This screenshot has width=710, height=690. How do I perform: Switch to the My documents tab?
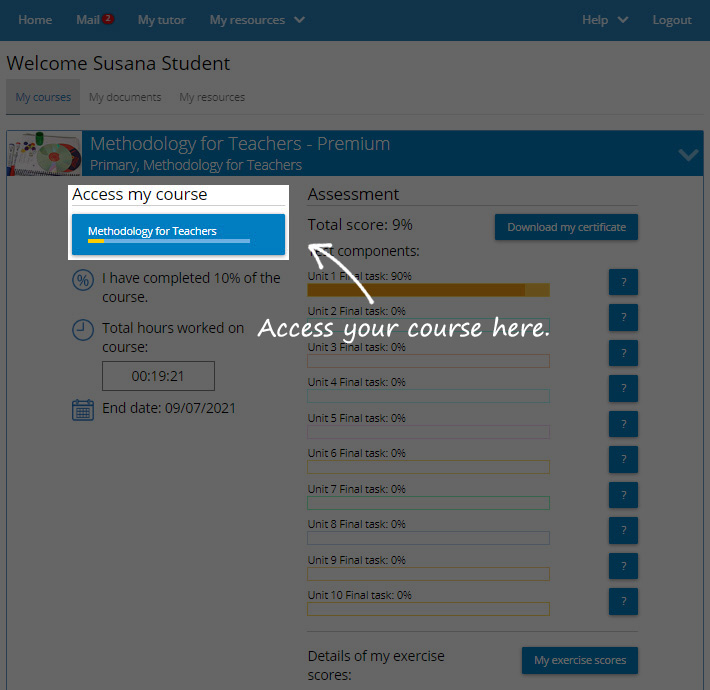125,97
